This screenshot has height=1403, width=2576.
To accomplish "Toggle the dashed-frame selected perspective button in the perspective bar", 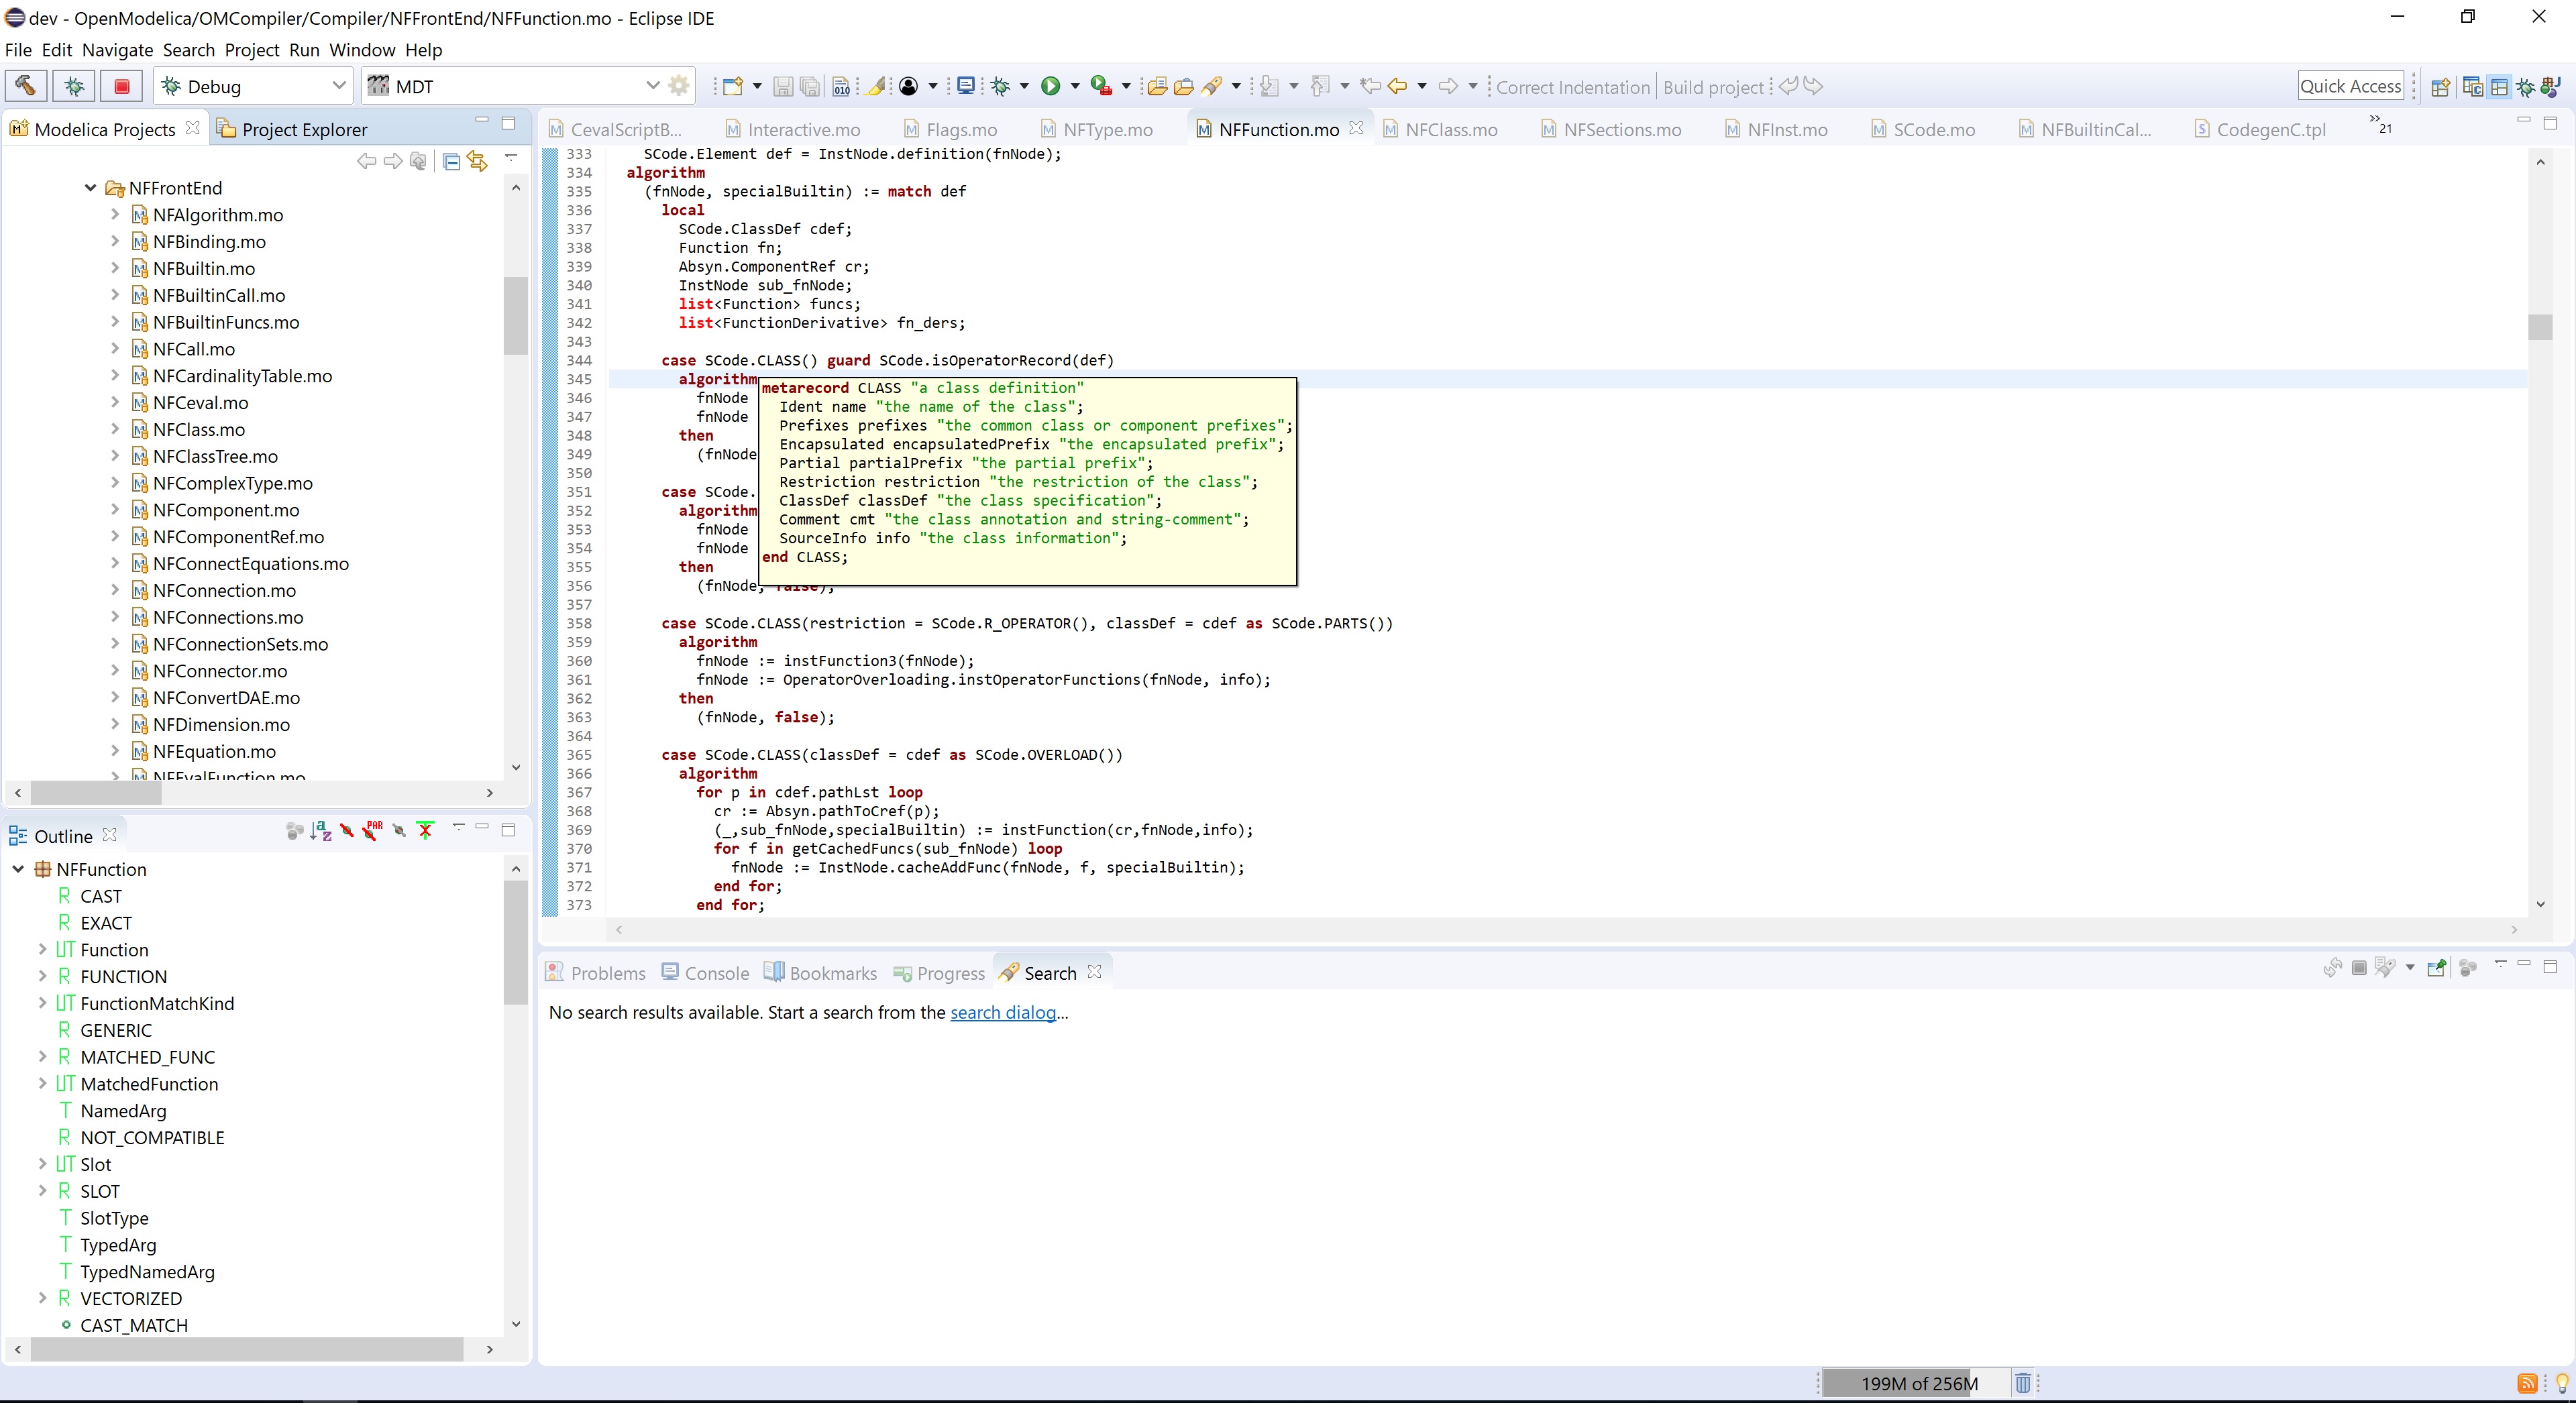I will coord(2499,87).
